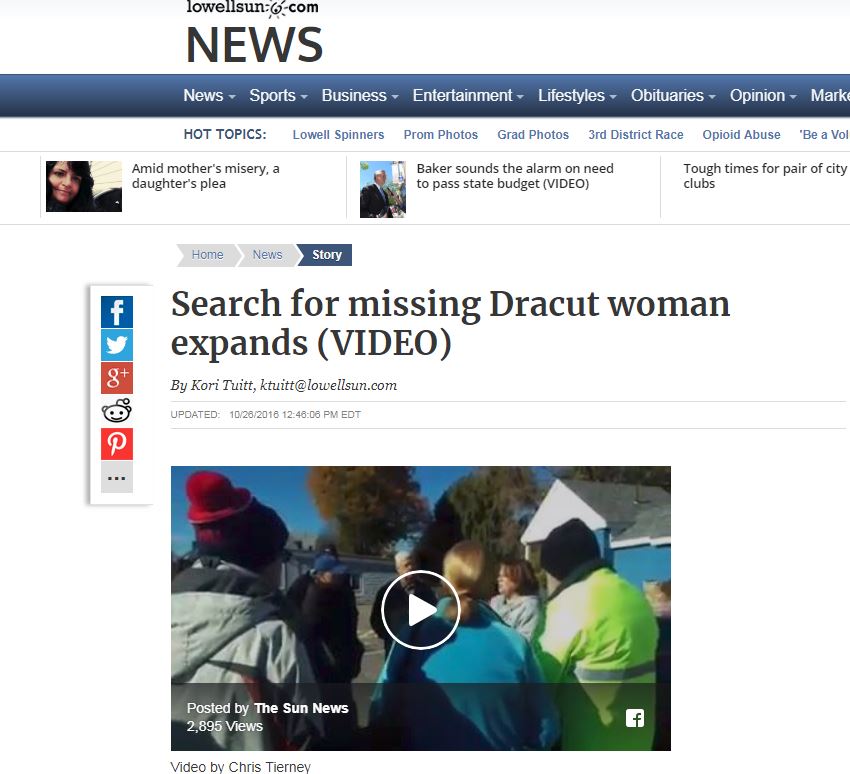
Task: Pin the article on Pinterest
Action: coord(117,444)
